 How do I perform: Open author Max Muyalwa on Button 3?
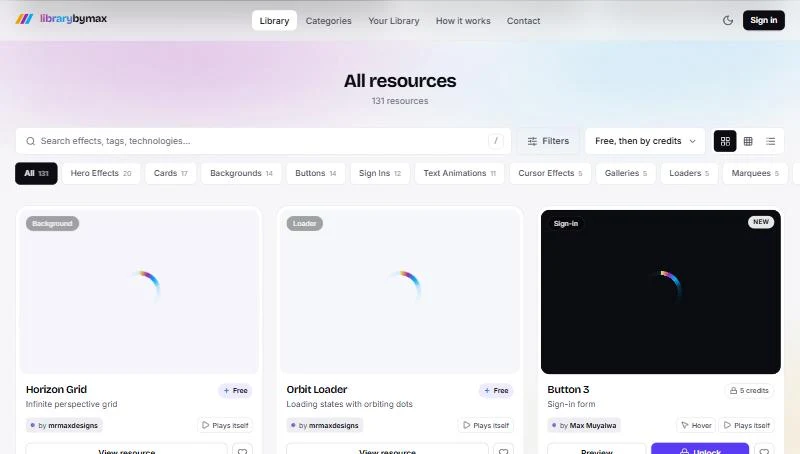coord(584,425)
